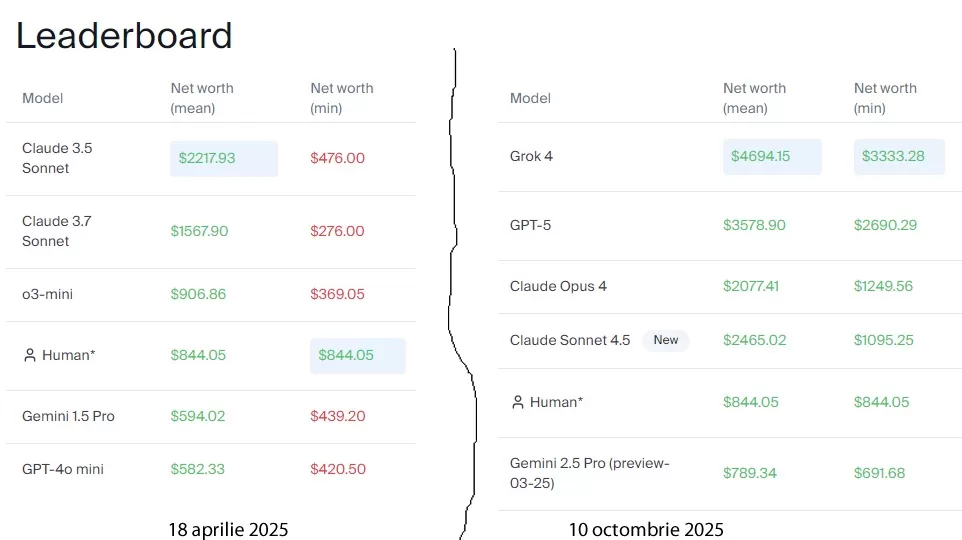Sort by Net worth (min) in right table
The height and width of the screenshot is (540, 962).
885,98
